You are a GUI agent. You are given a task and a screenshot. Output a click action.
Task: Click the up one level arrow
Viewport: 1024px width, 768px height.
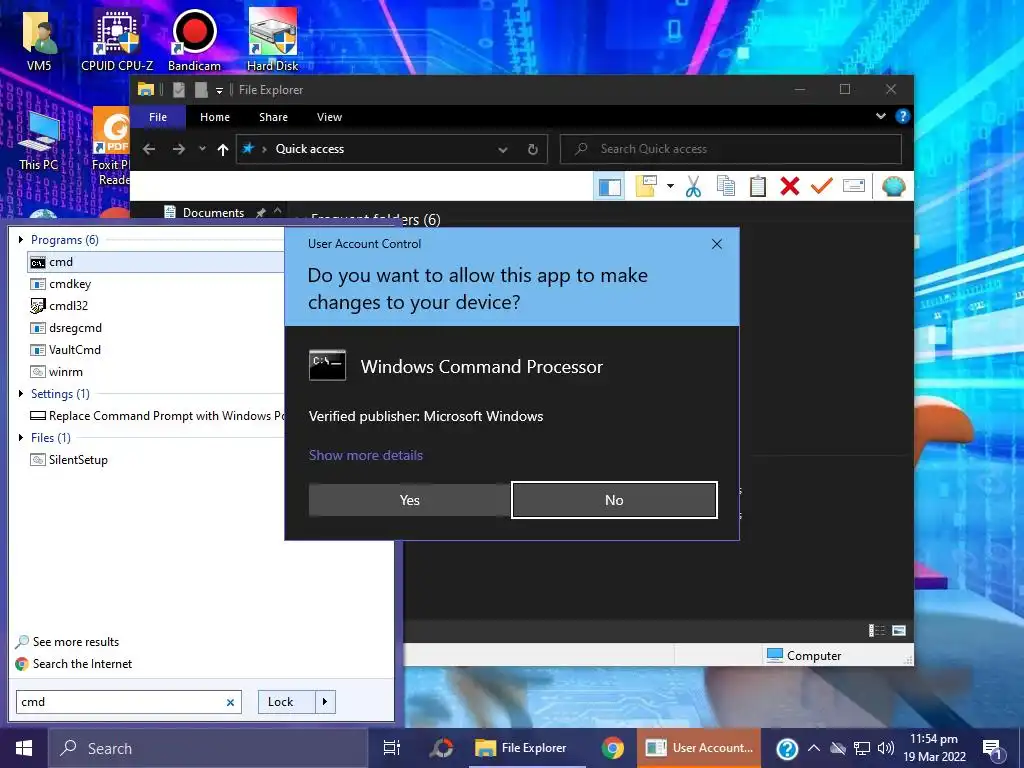click(223, 150)
